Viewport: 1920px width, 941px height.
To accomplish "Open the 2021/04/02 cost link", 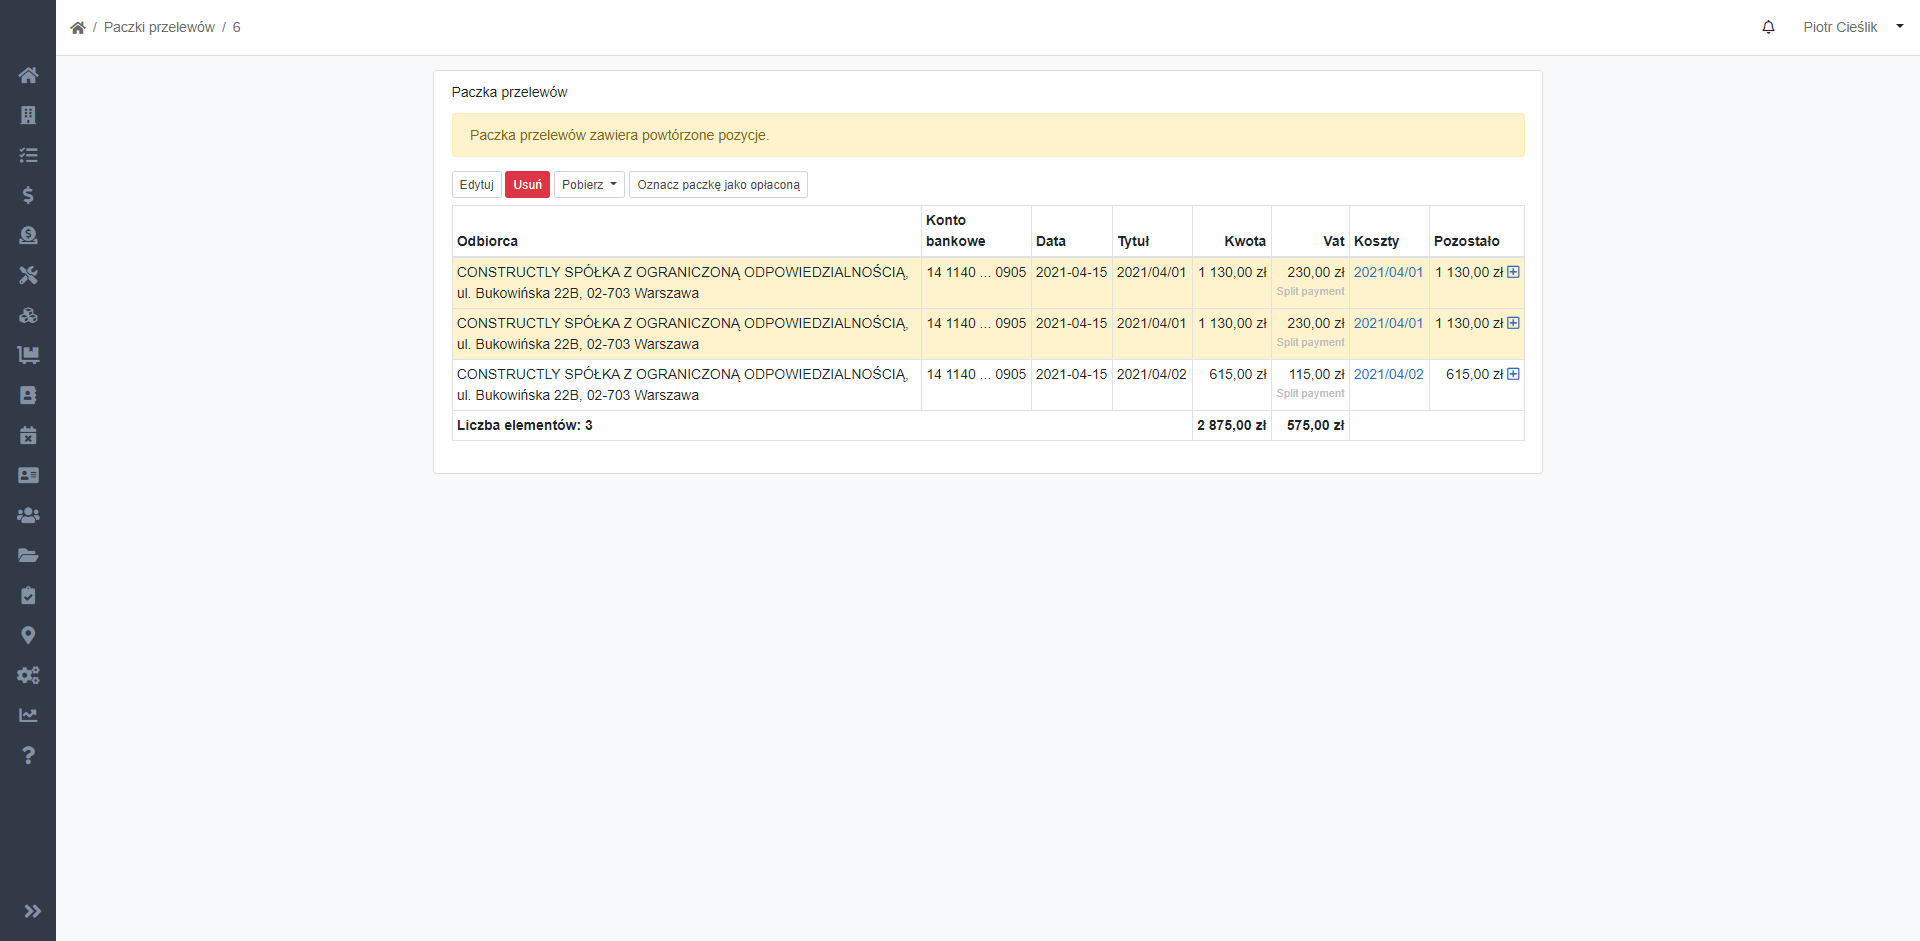I will [x=1388, y=374].
